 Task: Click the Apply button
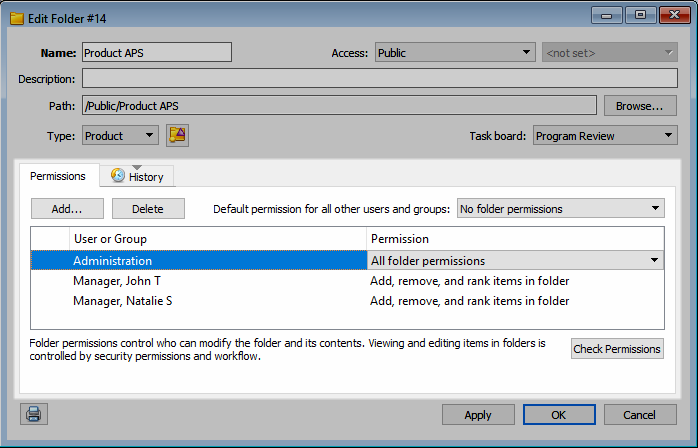[x=478, y=415]
